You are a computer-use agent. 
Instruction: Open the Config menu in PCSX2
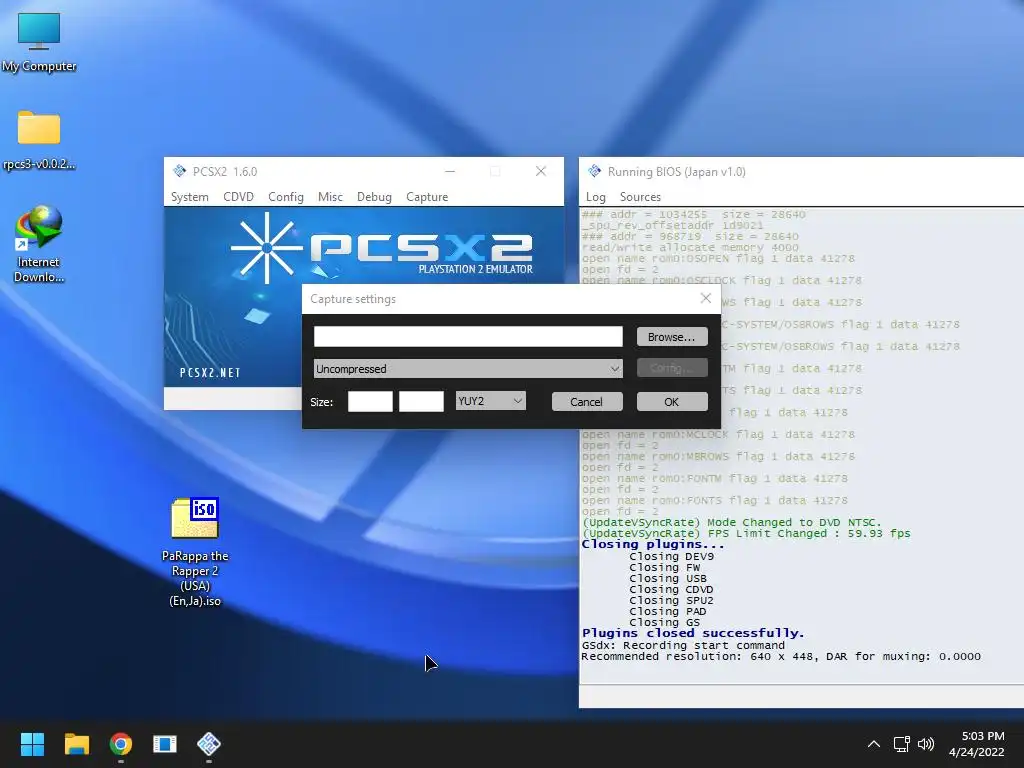coord(285,197)
